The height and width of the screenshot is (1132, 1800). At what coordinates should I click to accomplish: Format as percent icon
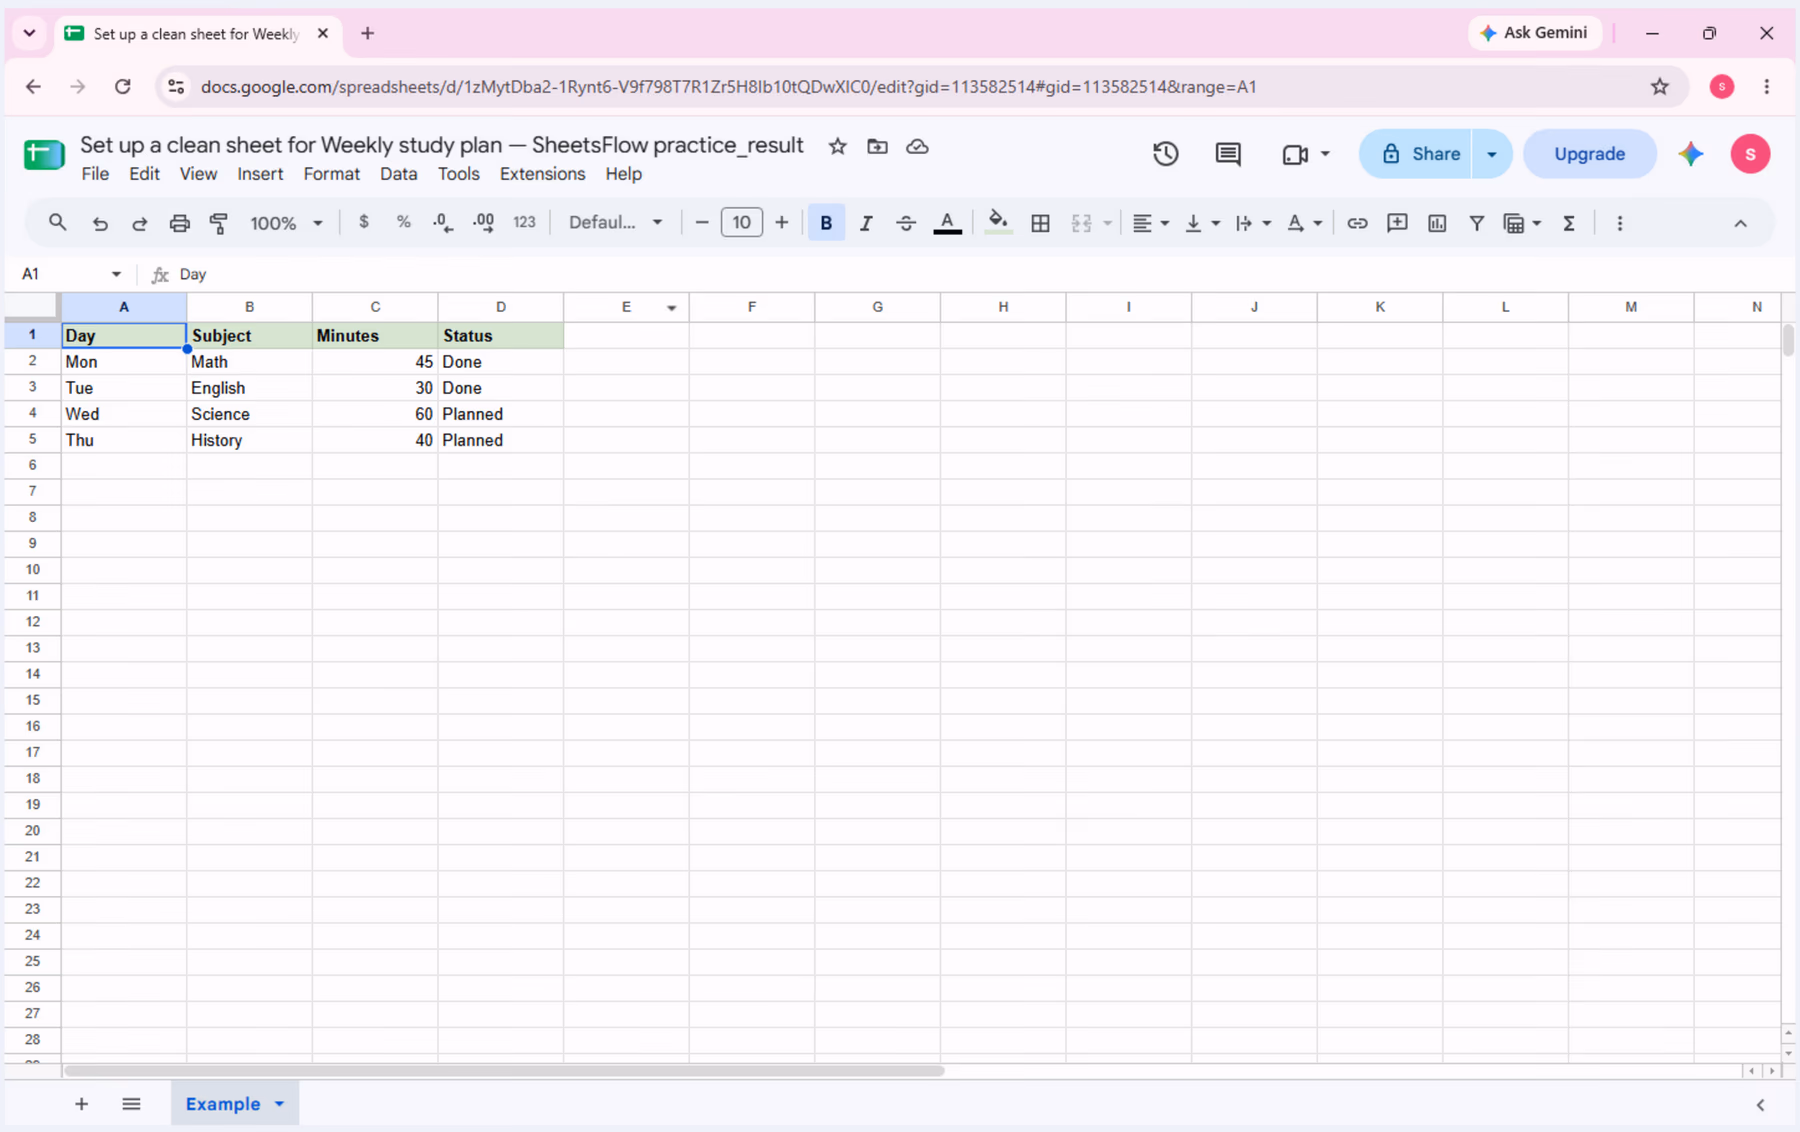coord(404,222)
